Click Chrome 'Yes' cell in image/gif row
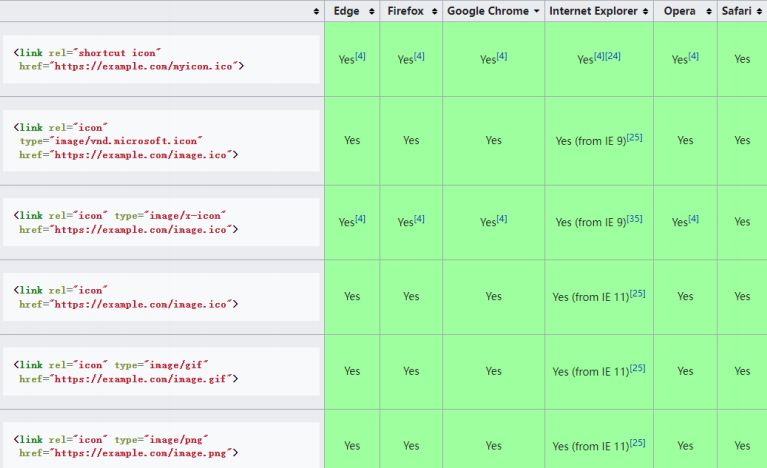The image size is (767, 468). [494, 371]
